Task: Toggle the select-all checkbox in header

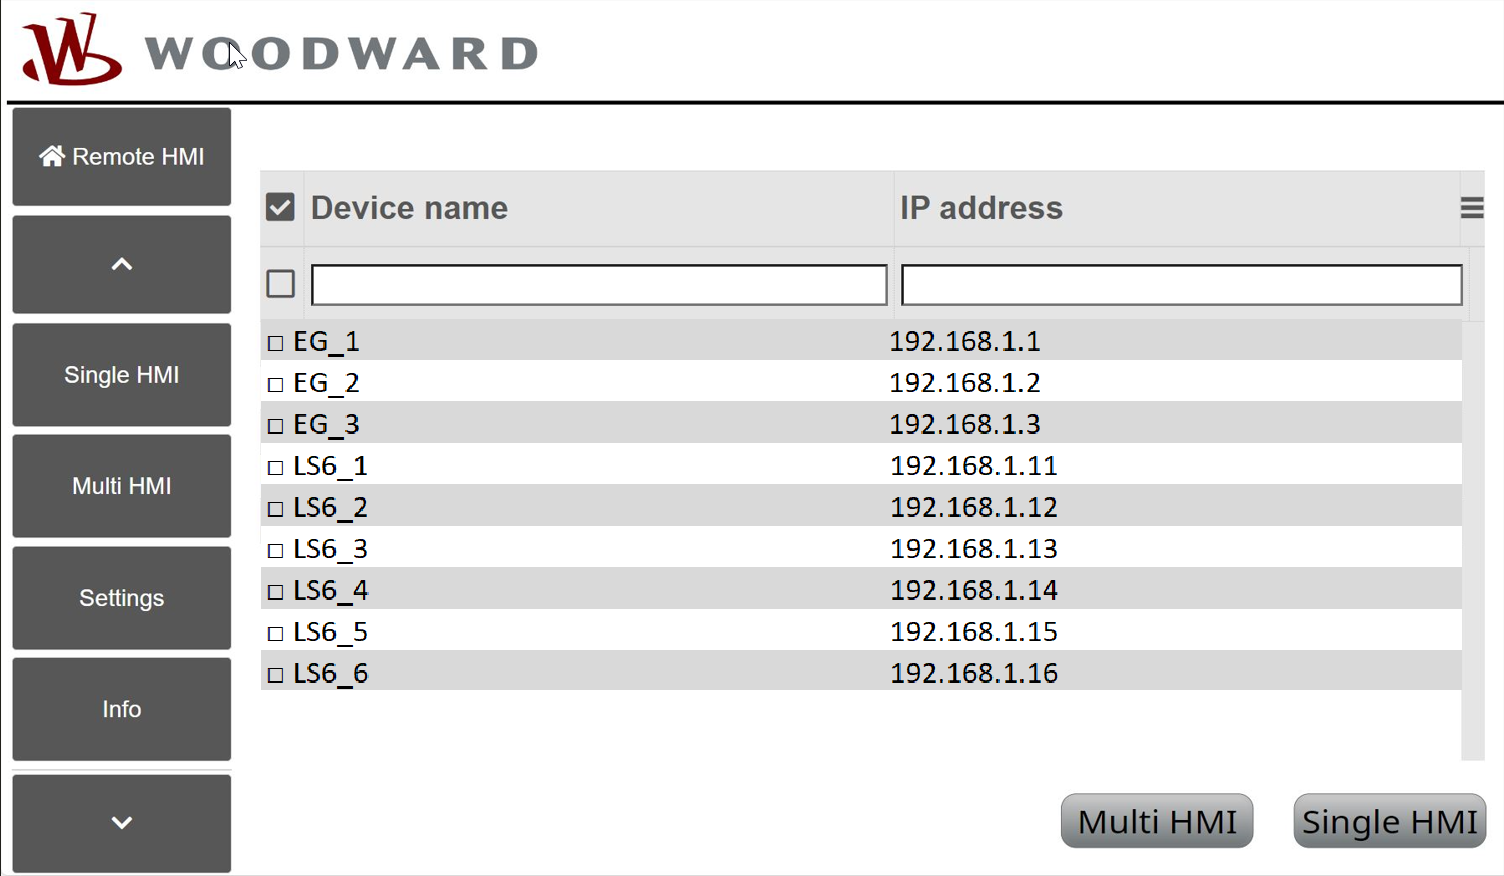Action: point(281,208)
